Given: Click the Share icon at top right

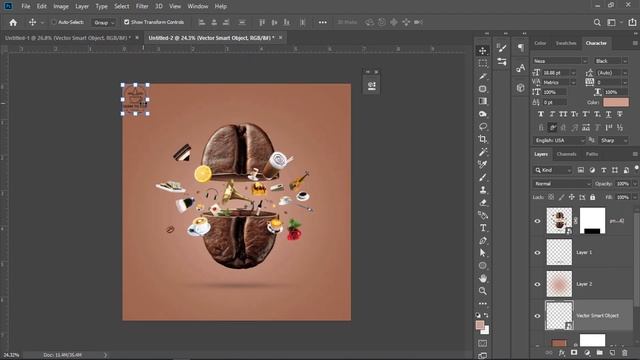Looking at the screenshot, I should point(632,22).
